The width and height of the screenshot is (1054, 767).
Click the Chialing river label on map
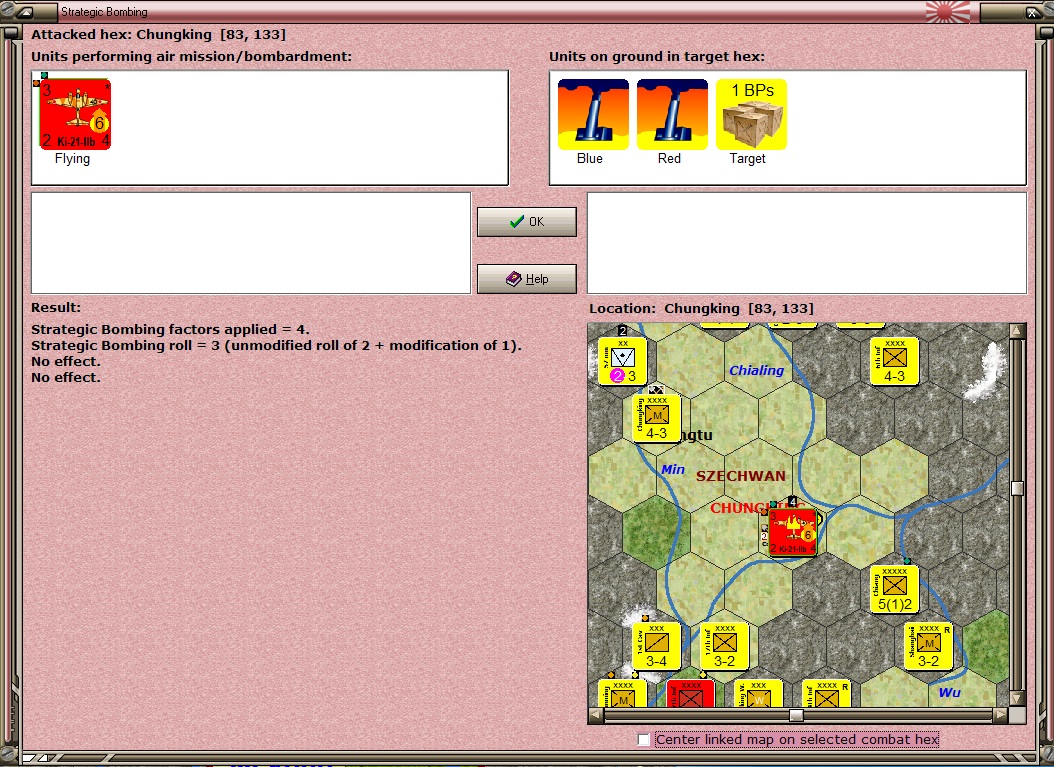(x=756, y=370)
